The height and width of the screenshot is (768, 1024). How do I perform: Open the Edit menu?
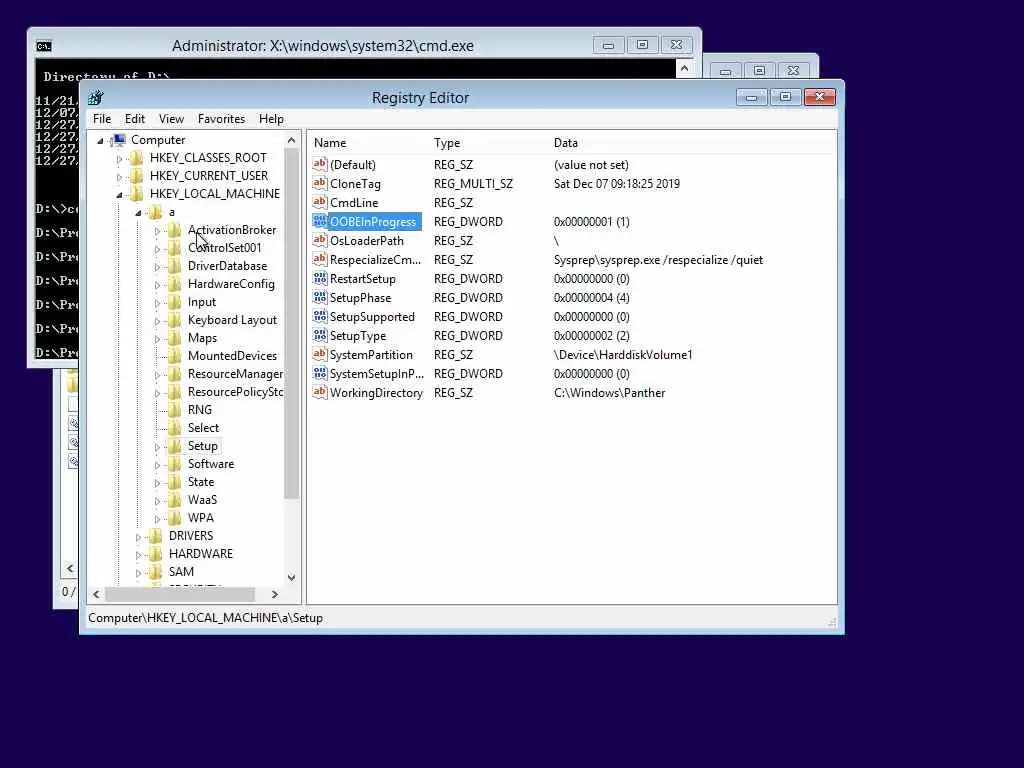click(135, 119)
